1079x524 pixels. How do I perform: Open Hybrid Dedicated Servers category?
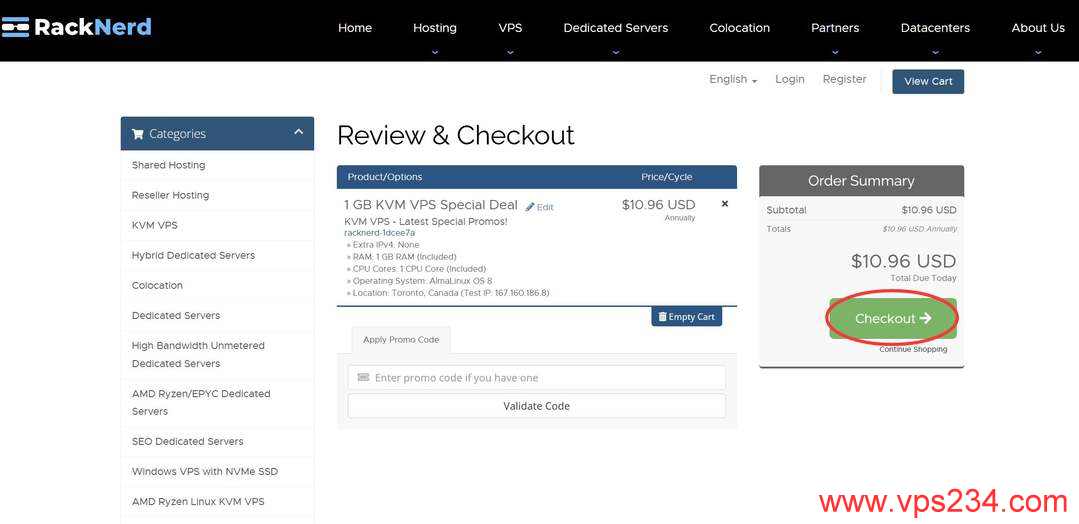pos(217,255)
